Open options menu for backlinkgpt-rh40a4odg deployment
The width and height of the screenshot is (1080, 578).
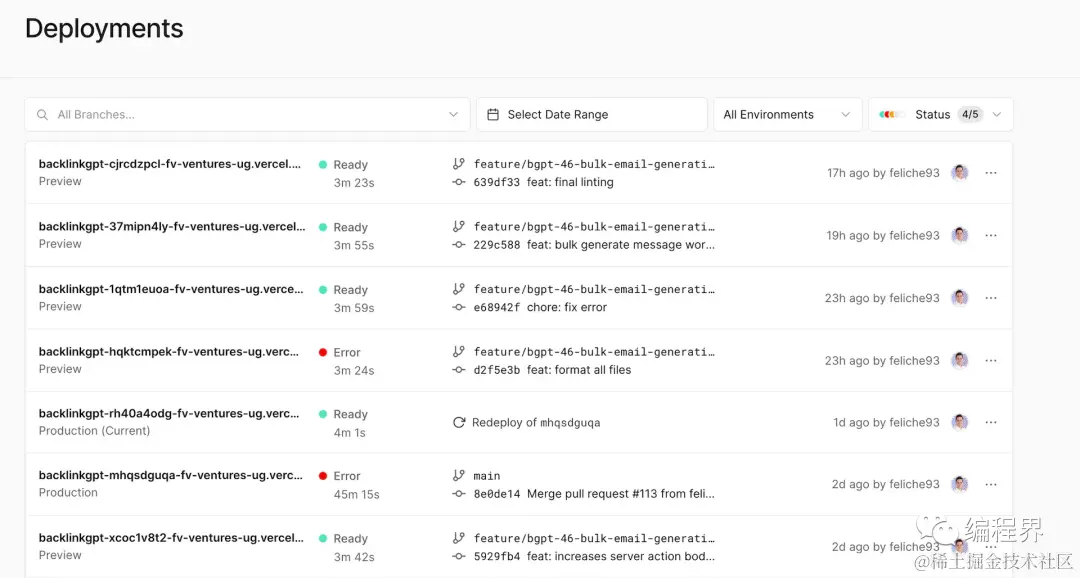pyautogui.click(x=990, y=422)
